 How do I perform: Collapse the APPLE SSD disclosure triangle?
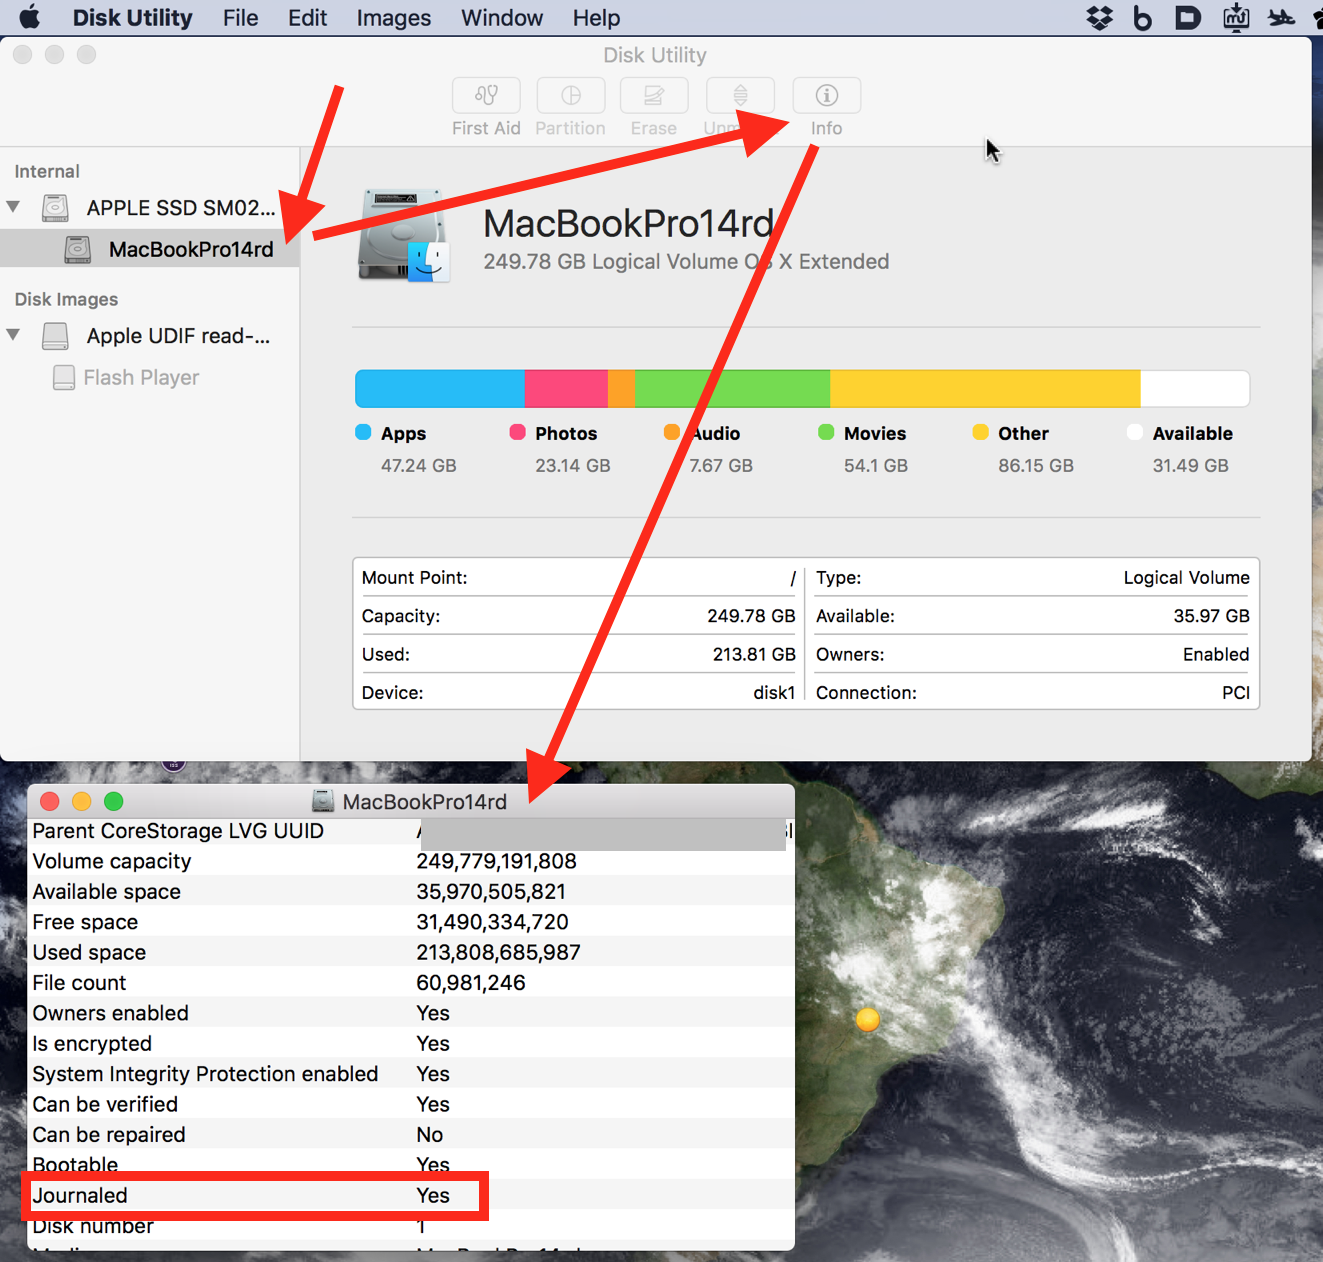tap(13, 207)
